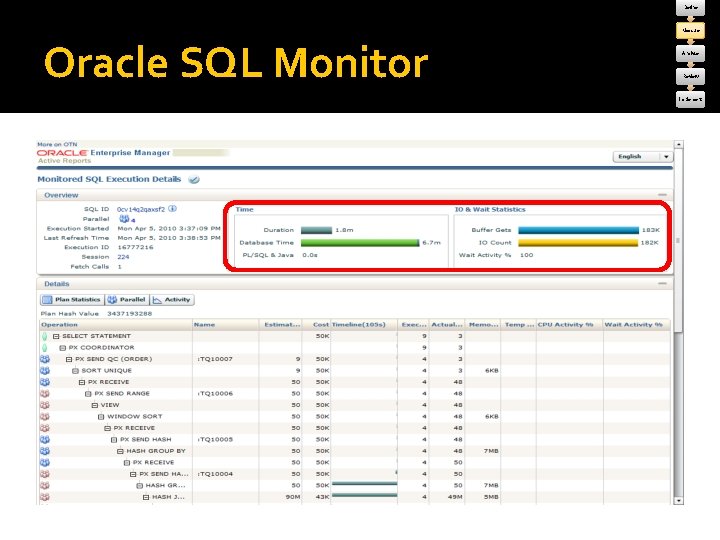This screenshot has height=540, width=720.
Task: Click the blue Buffer Gets bar
Action: [x=579, y=230]
